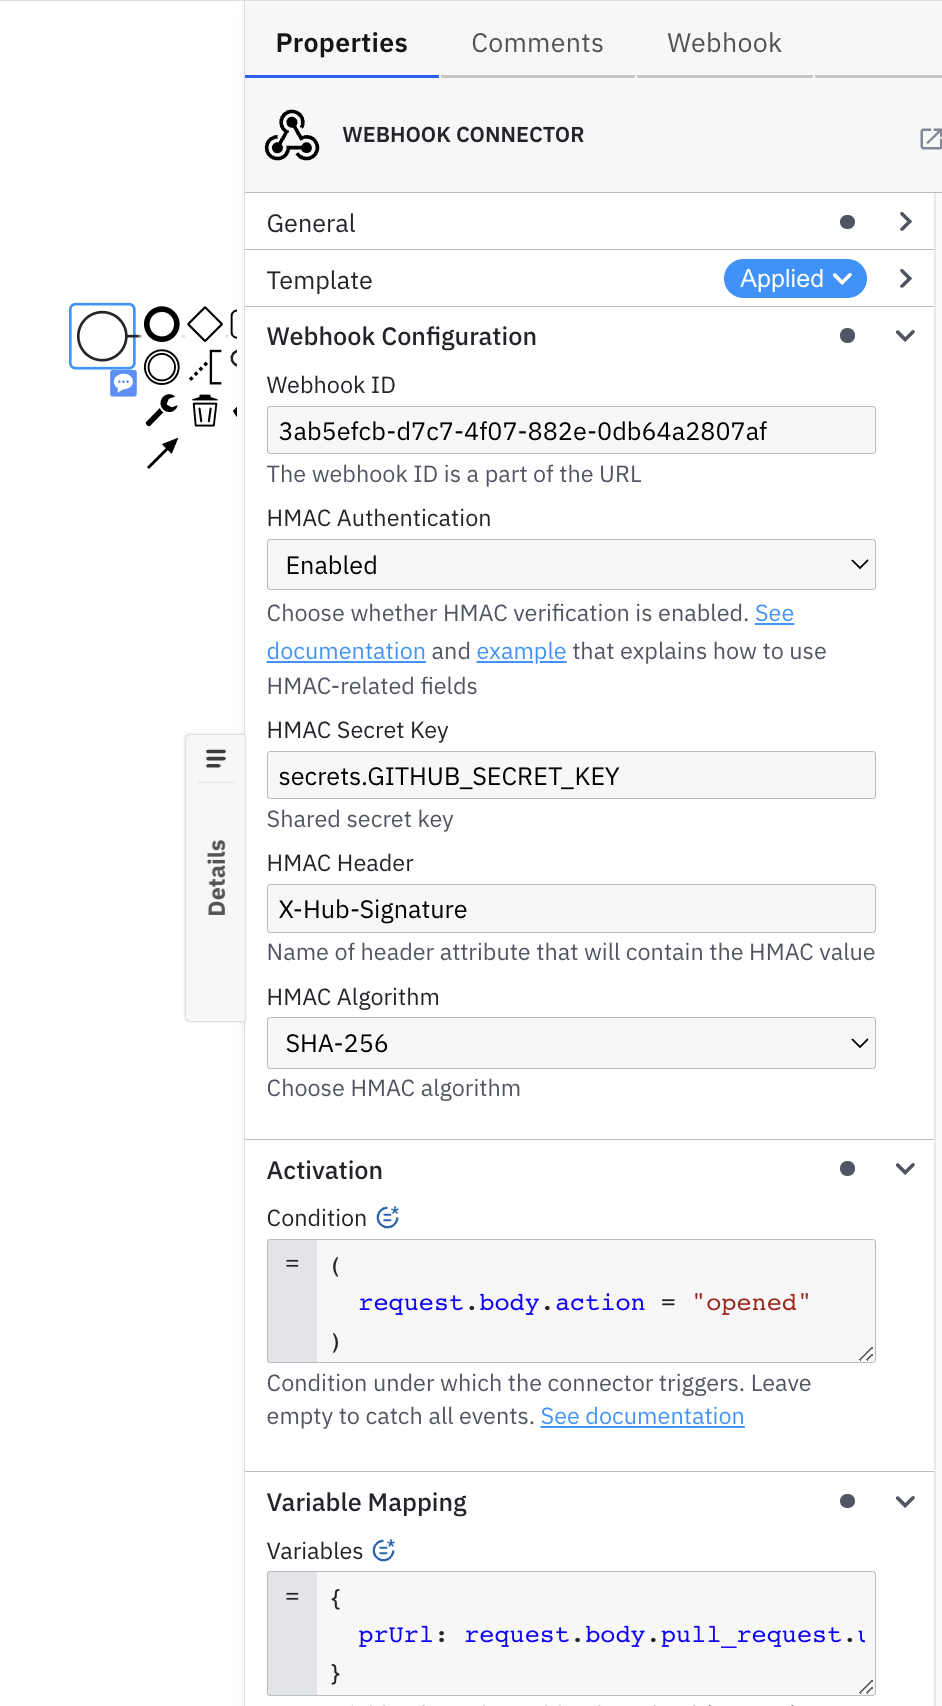The height and width of the screenshot is (1706, 942).
Task: Switch to the Comments tab
Action: pyautogui.click(x=537, y=42)
